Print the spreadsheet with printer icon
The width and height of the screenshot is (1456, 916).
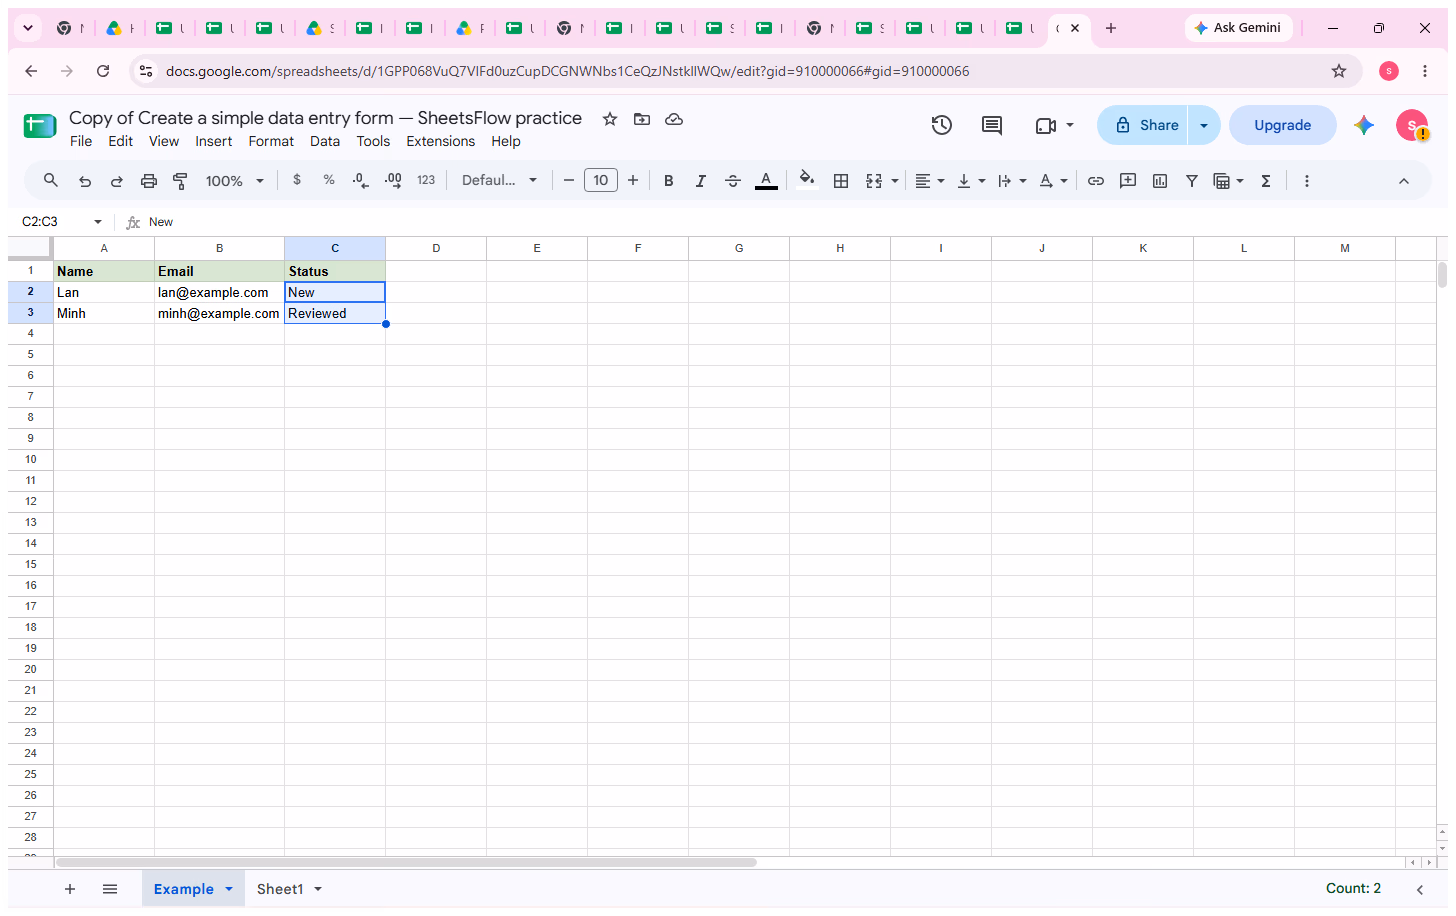(x=149, y=181)
